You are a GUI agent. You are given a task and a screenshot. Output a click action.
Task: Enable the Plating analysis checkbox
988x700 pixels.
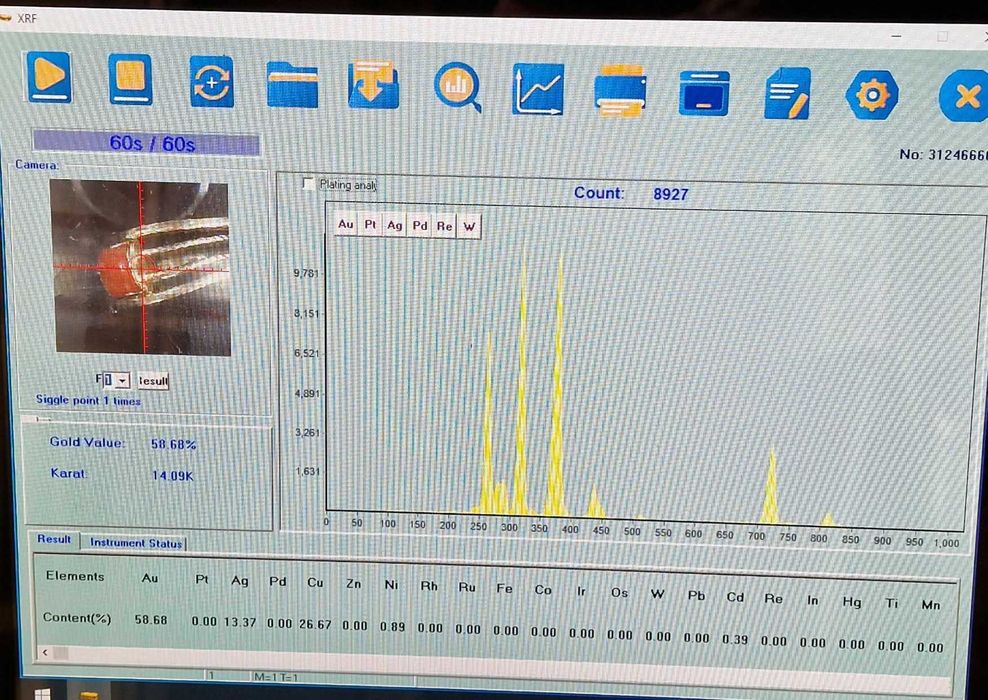pyautogui.click(x=308, y=184)
